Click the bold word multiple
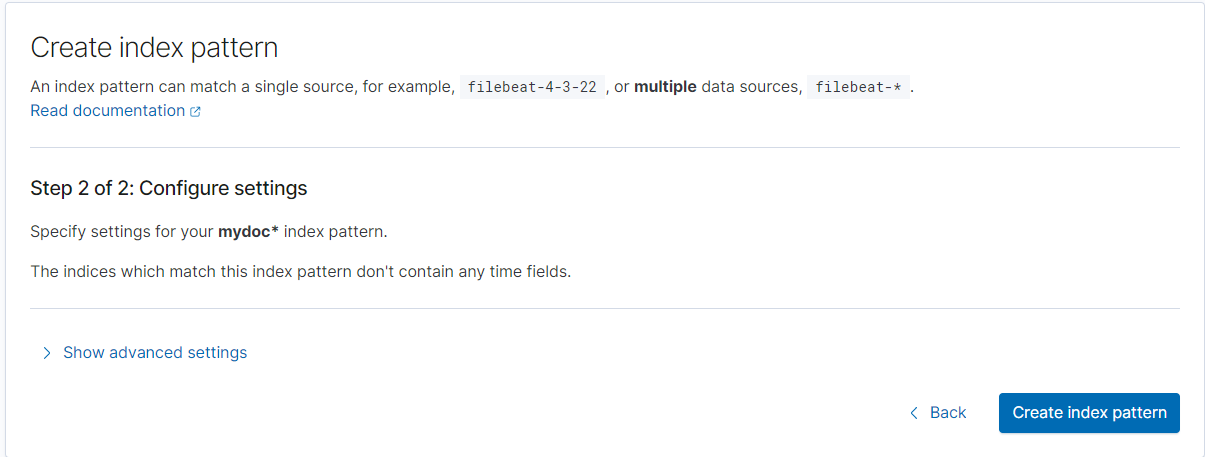This screenshot has height=457, width=1205. pyautogui.click(x=665, y=87)
